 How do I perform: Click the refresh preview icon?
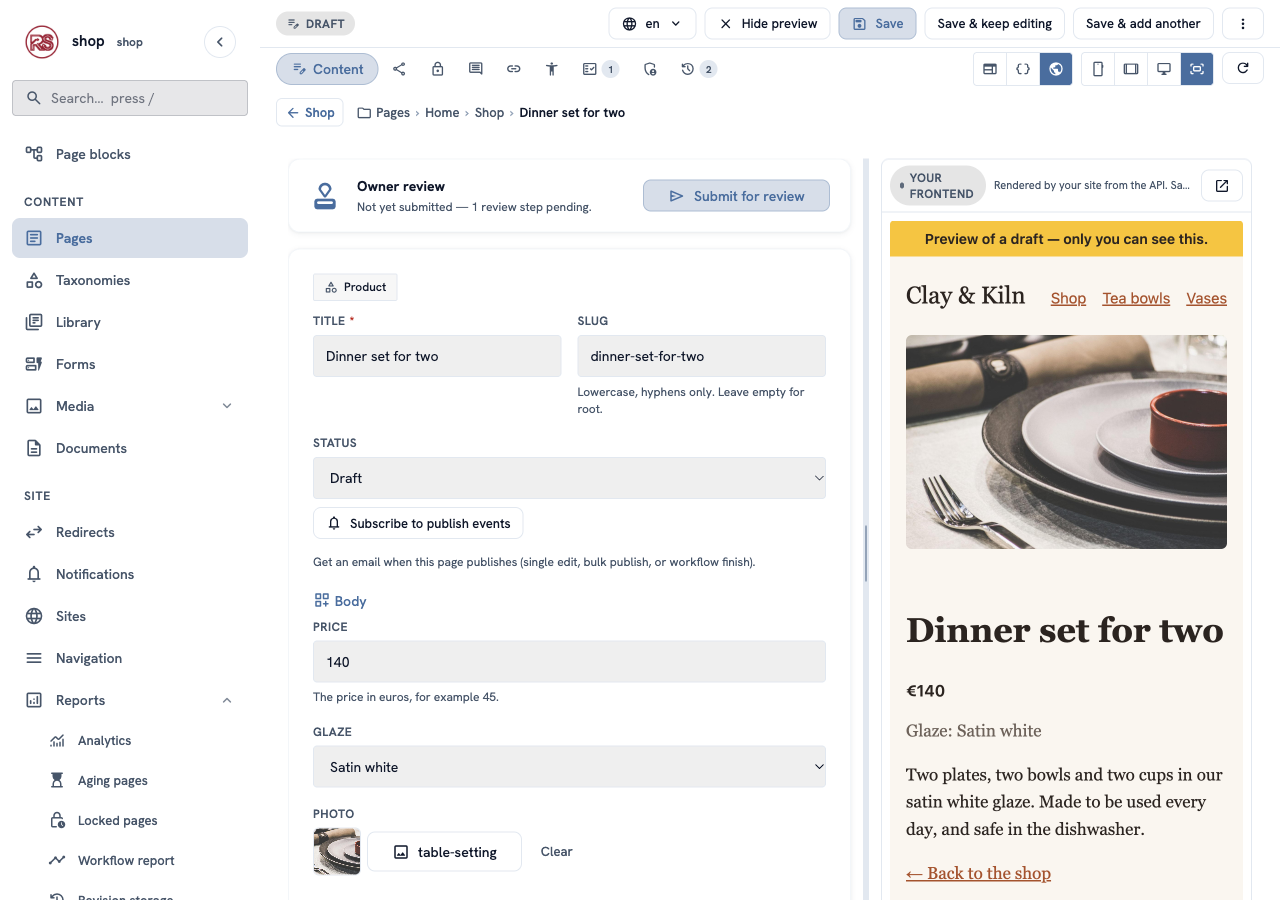tap(1243, 68)
